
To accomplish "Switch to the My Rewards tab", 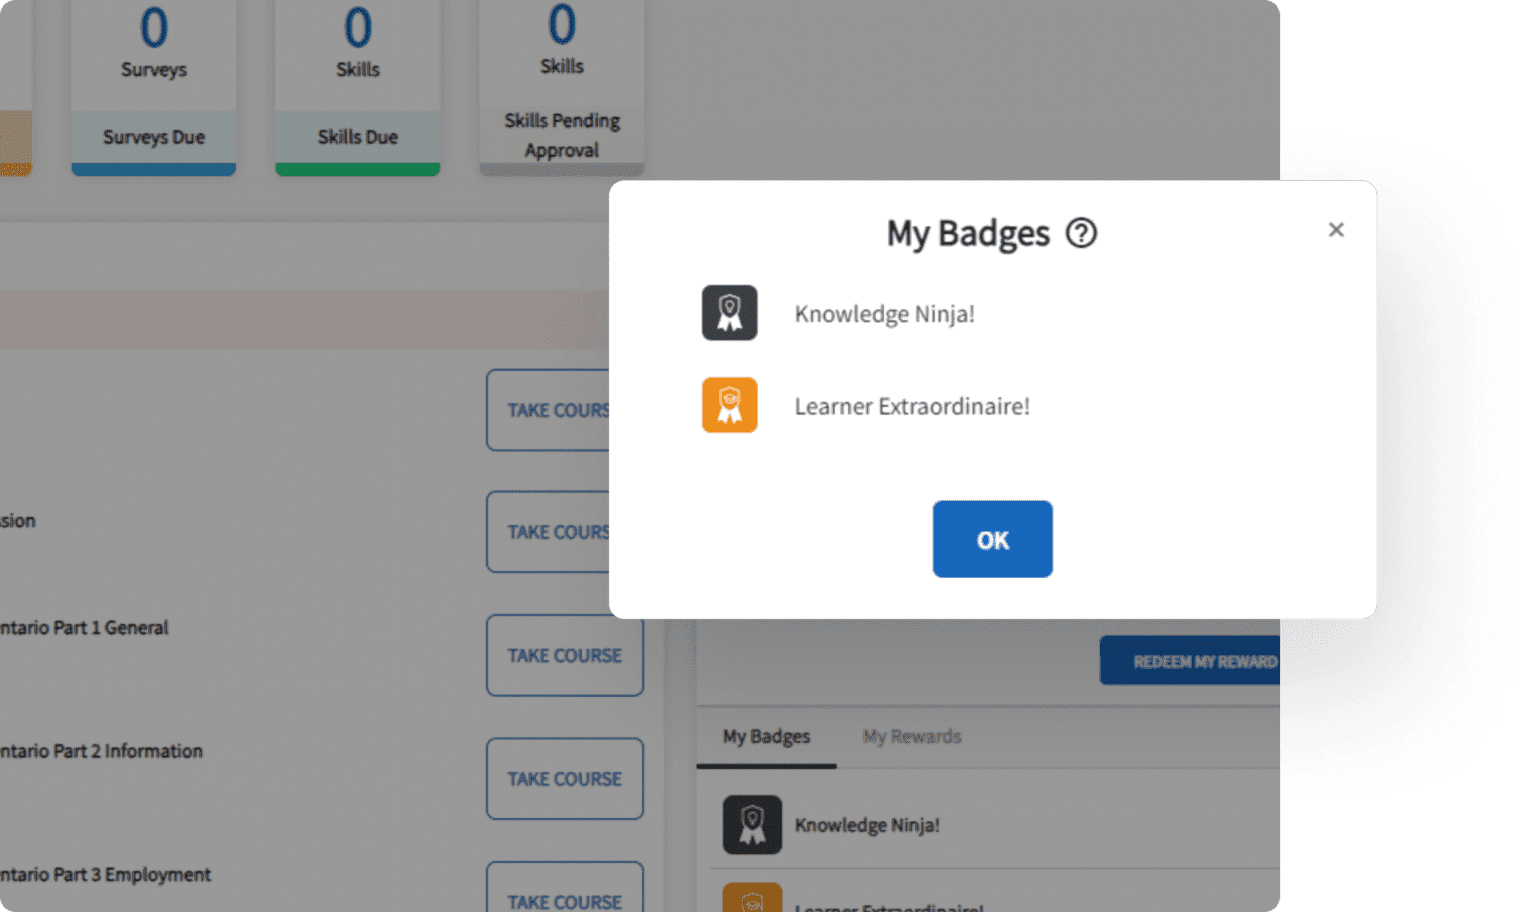I will pyautogui.click(x=911, y=737).
